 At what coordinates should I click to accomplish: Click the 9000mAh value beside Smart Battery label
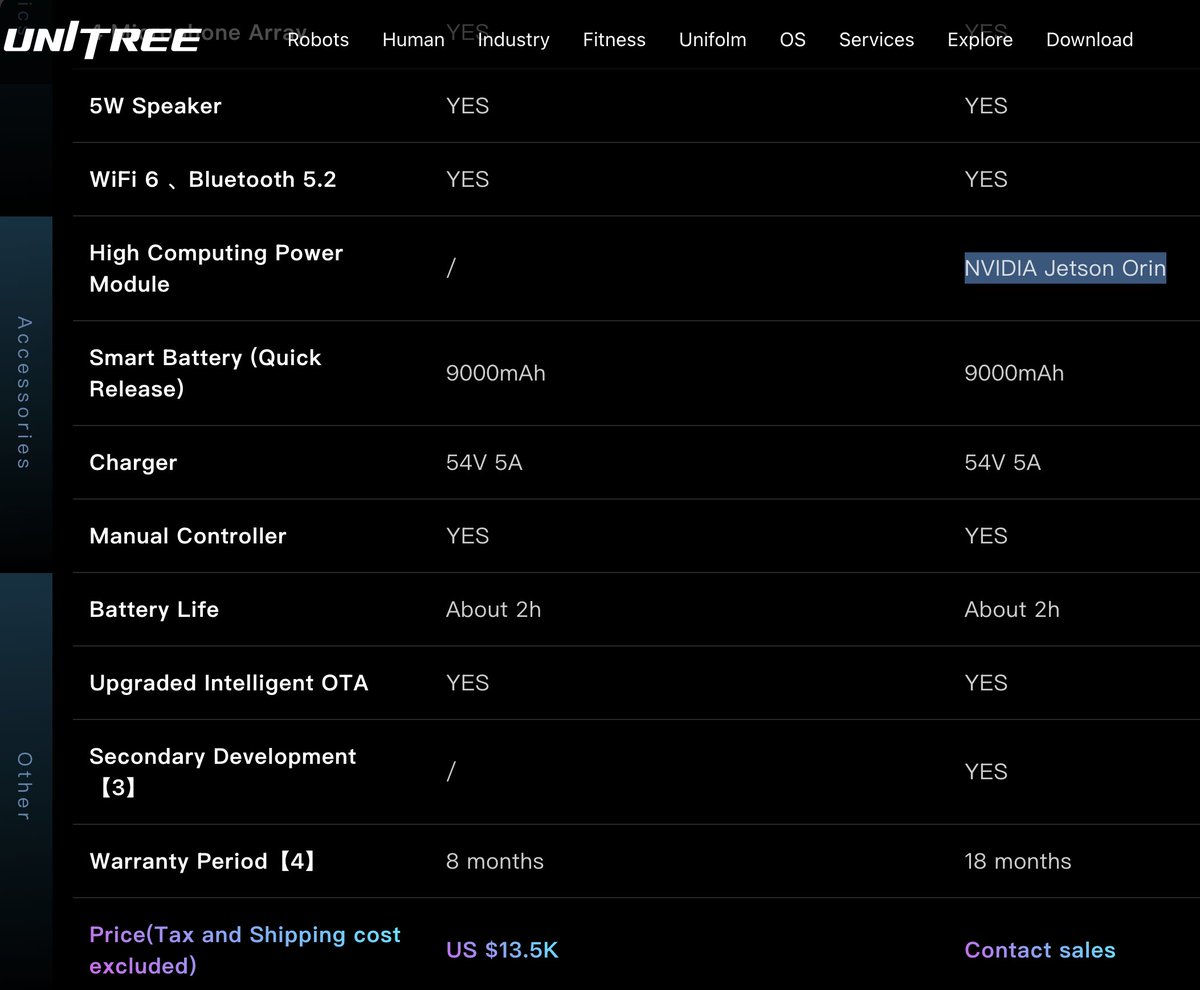[x=496, y=373]
